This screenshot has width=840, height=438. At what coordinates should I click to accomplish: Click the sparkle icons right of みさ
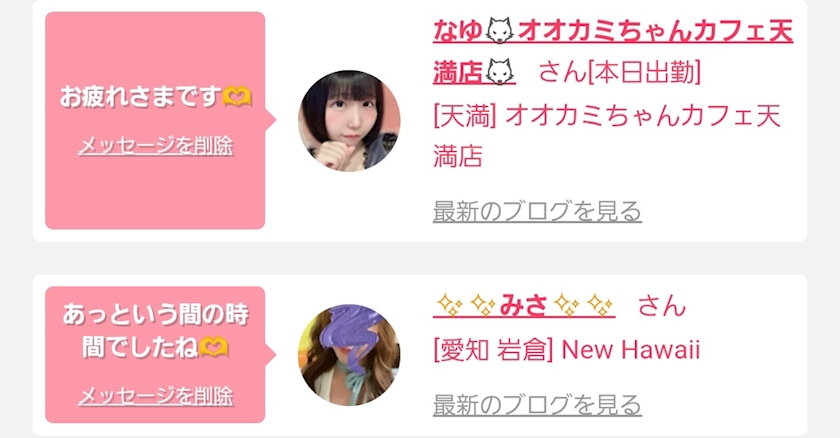(x=583, y=305)
